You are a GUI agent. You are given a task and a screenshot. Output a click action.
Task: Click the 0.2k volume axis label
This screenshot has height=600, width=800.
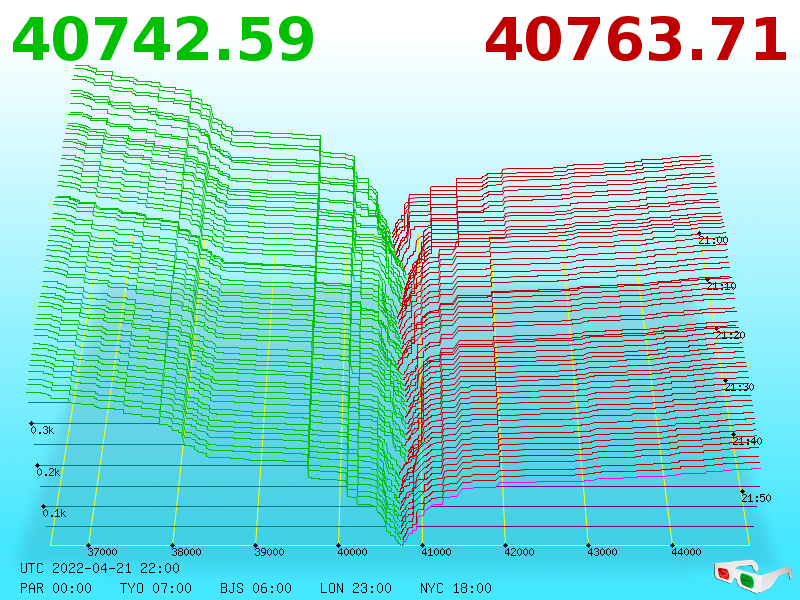pyautogui.click(x=48, y=472)
